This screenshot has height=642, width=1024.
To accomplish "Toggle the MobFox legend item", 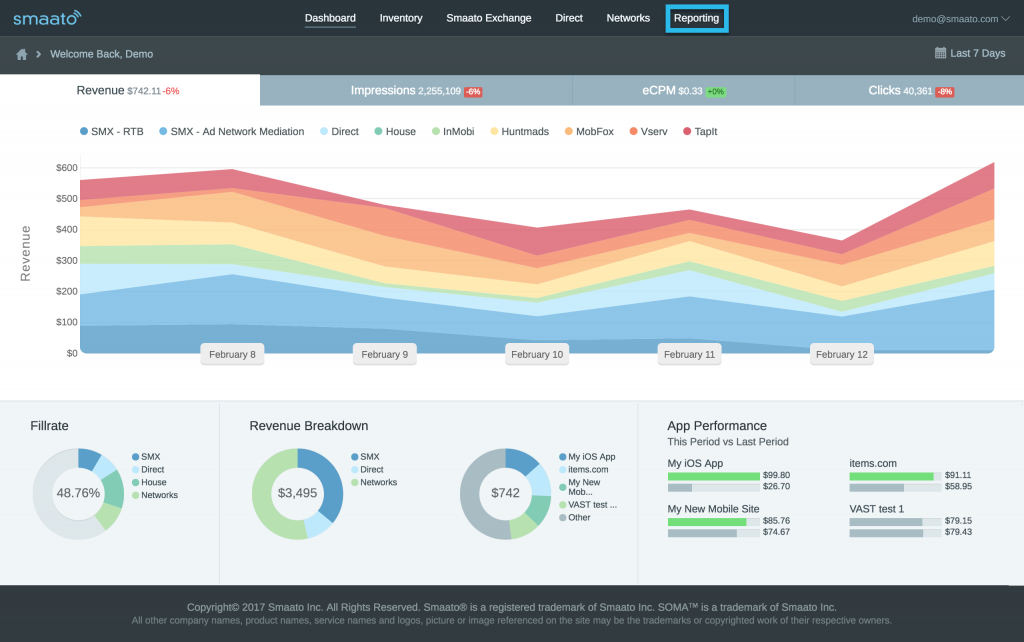I will tap(590, 131).
